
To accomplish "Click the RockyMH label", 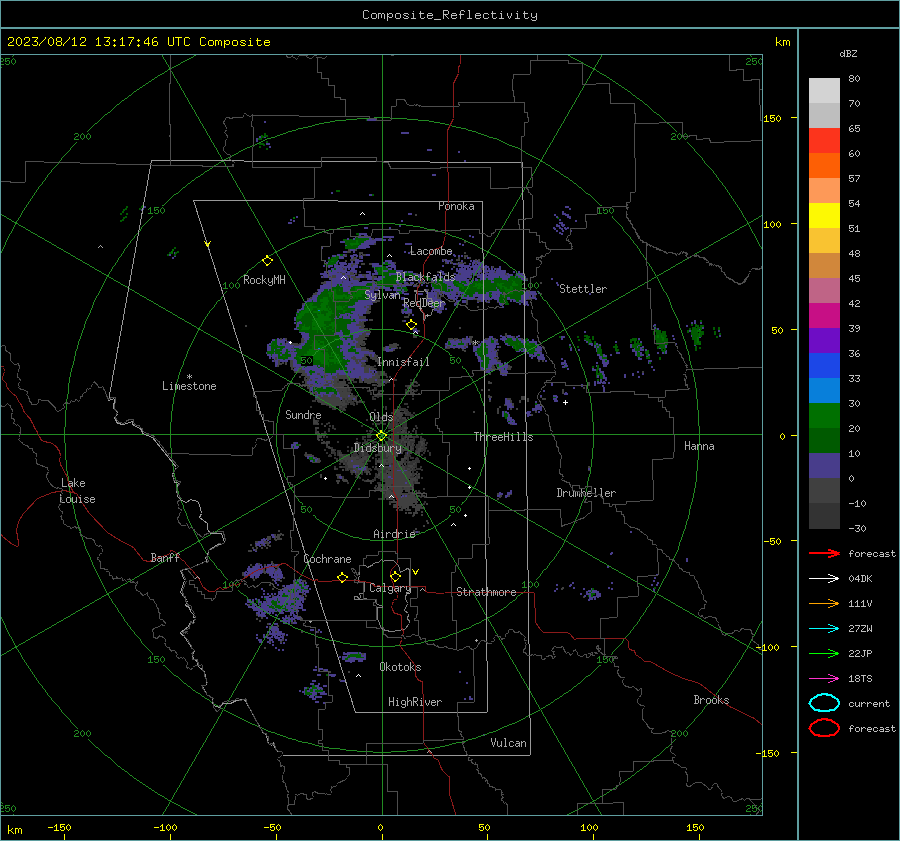I will click(264, 280).
